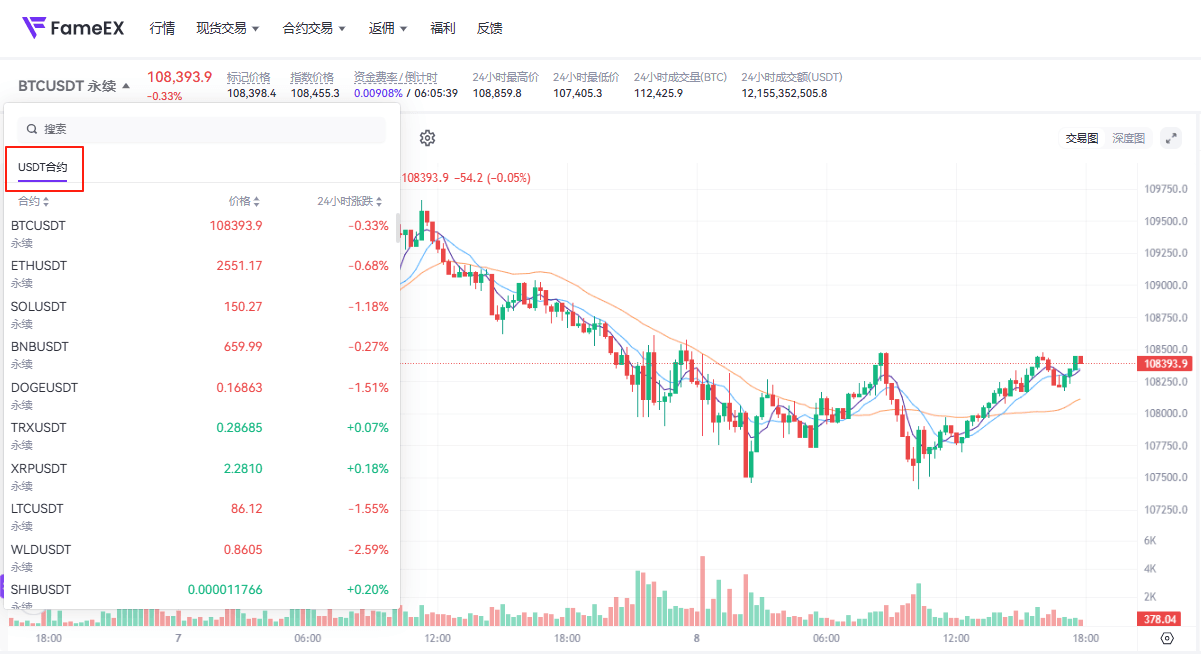Go to the 行情 page
Viewport: 1201px width, 656px height.
(x=162, y=28)
